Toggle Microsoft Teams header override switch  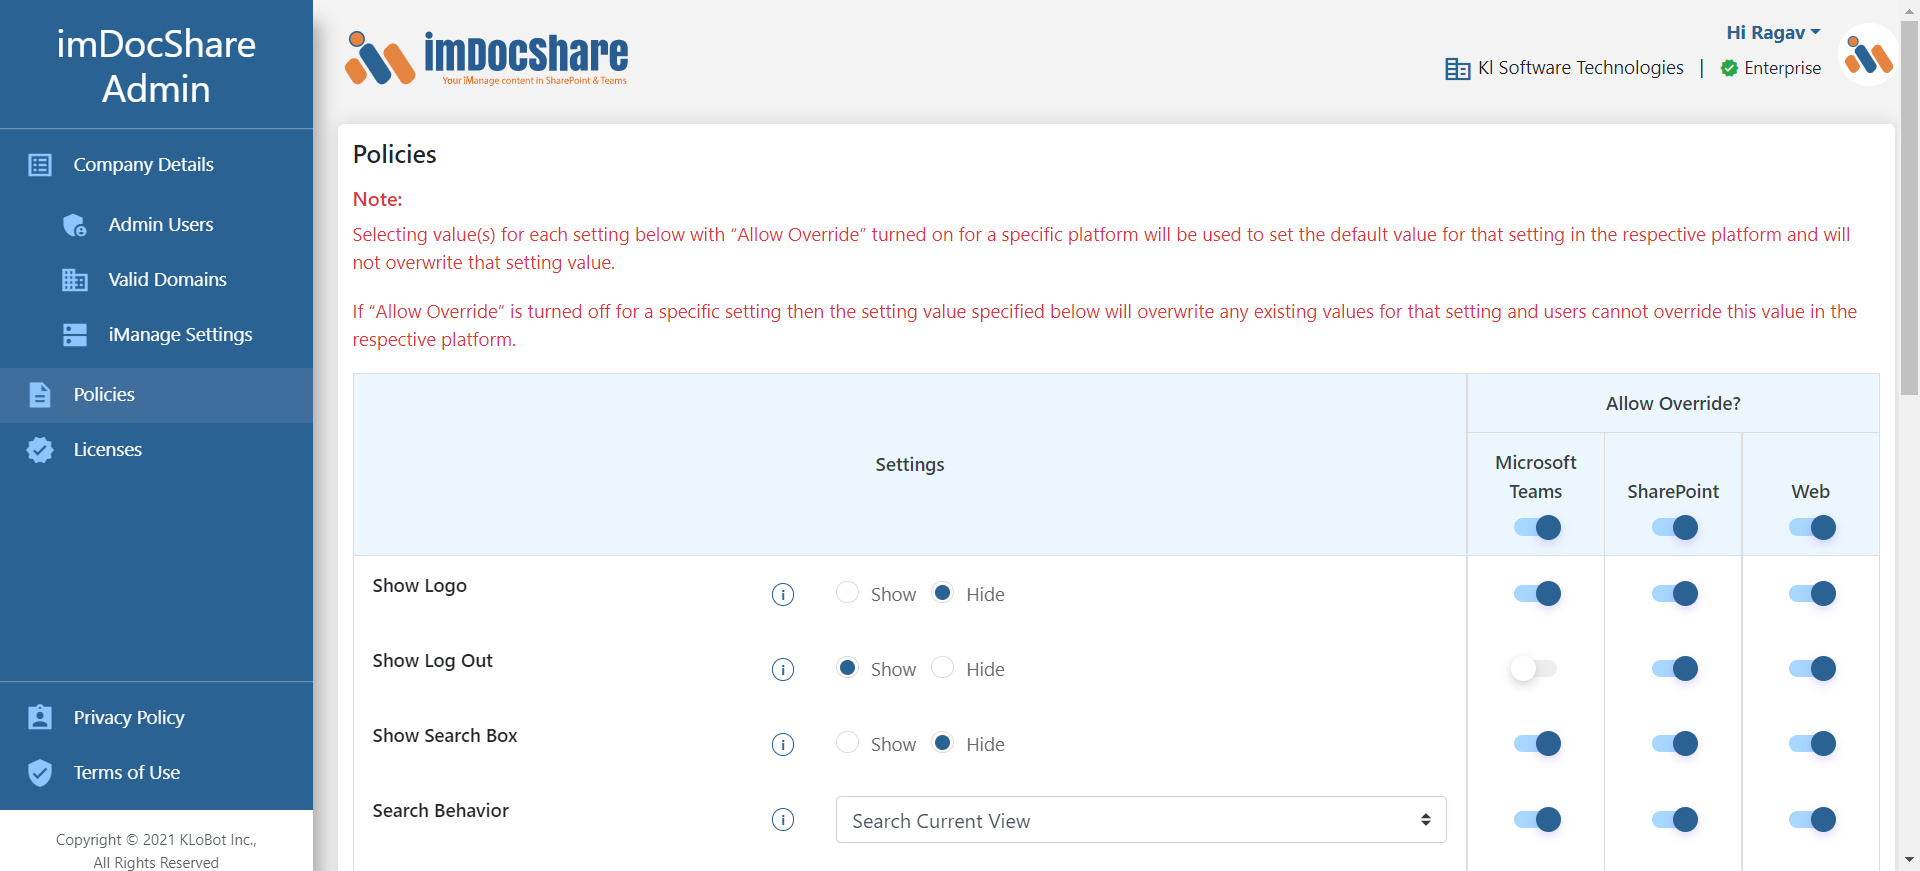pyautogui.click(x=1536, y=528)
